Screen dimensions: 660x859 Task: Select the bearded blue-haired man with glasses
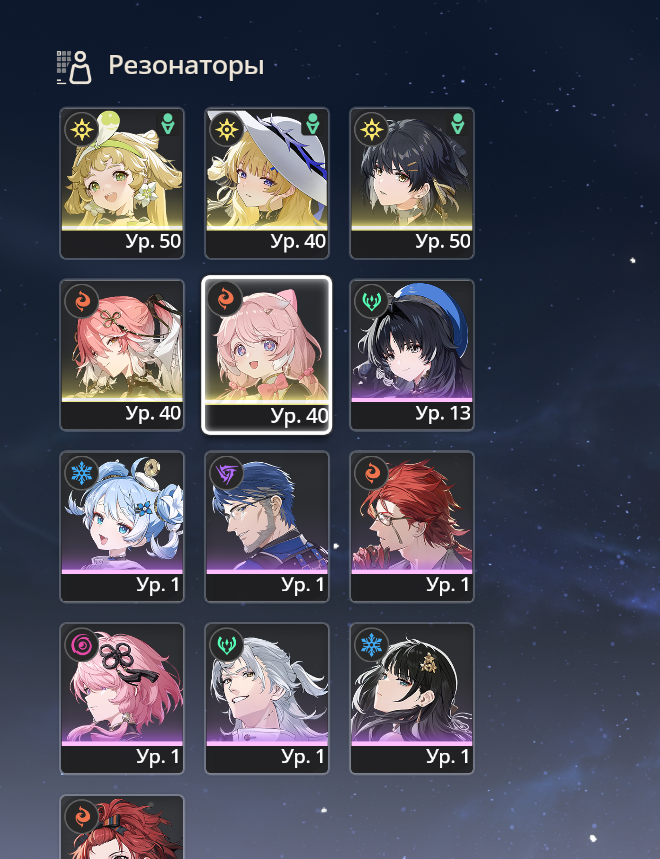(x=267, y=526)
